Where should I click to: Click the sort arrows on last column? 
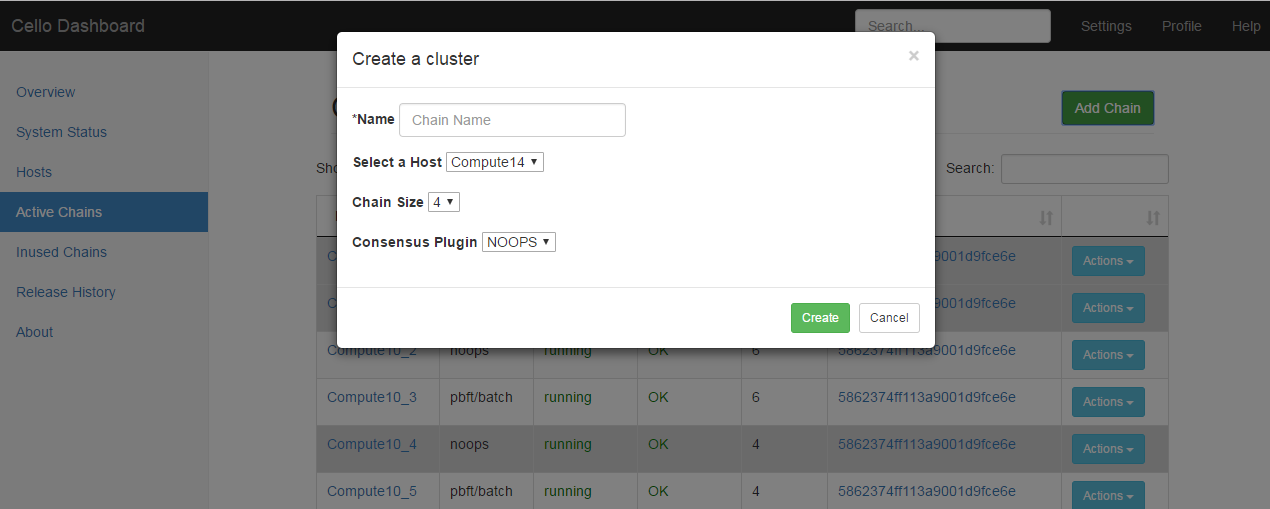click(1152, 217)
